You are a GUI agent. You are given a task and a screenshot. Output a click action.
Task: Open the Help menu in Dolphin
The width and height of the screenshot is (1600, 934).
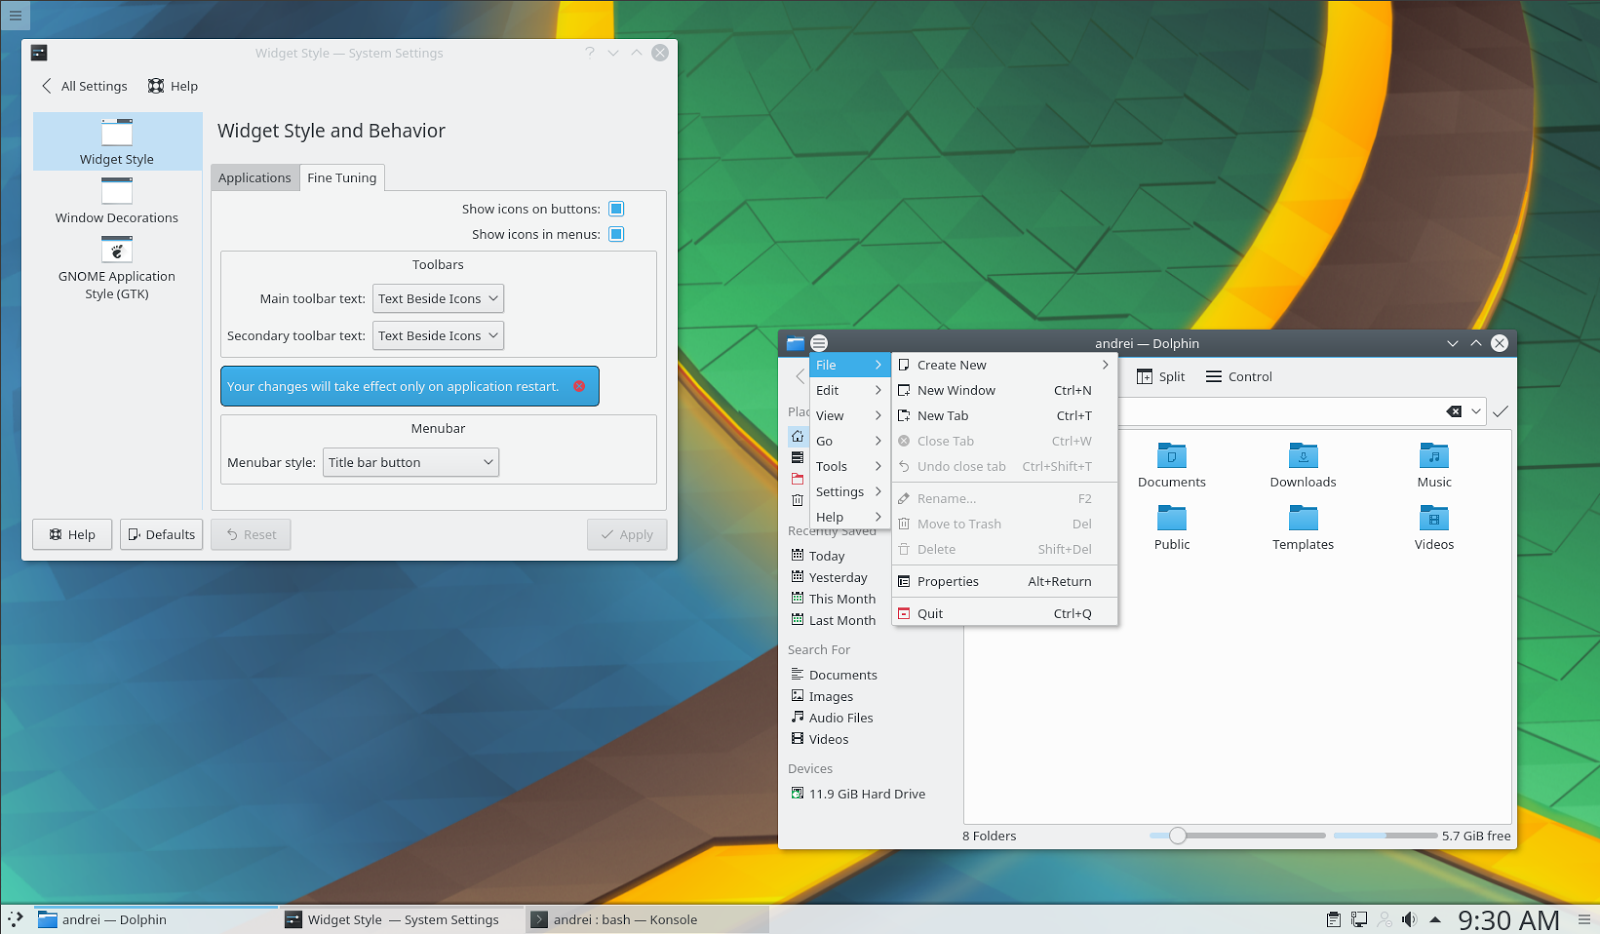pos(849,517)
